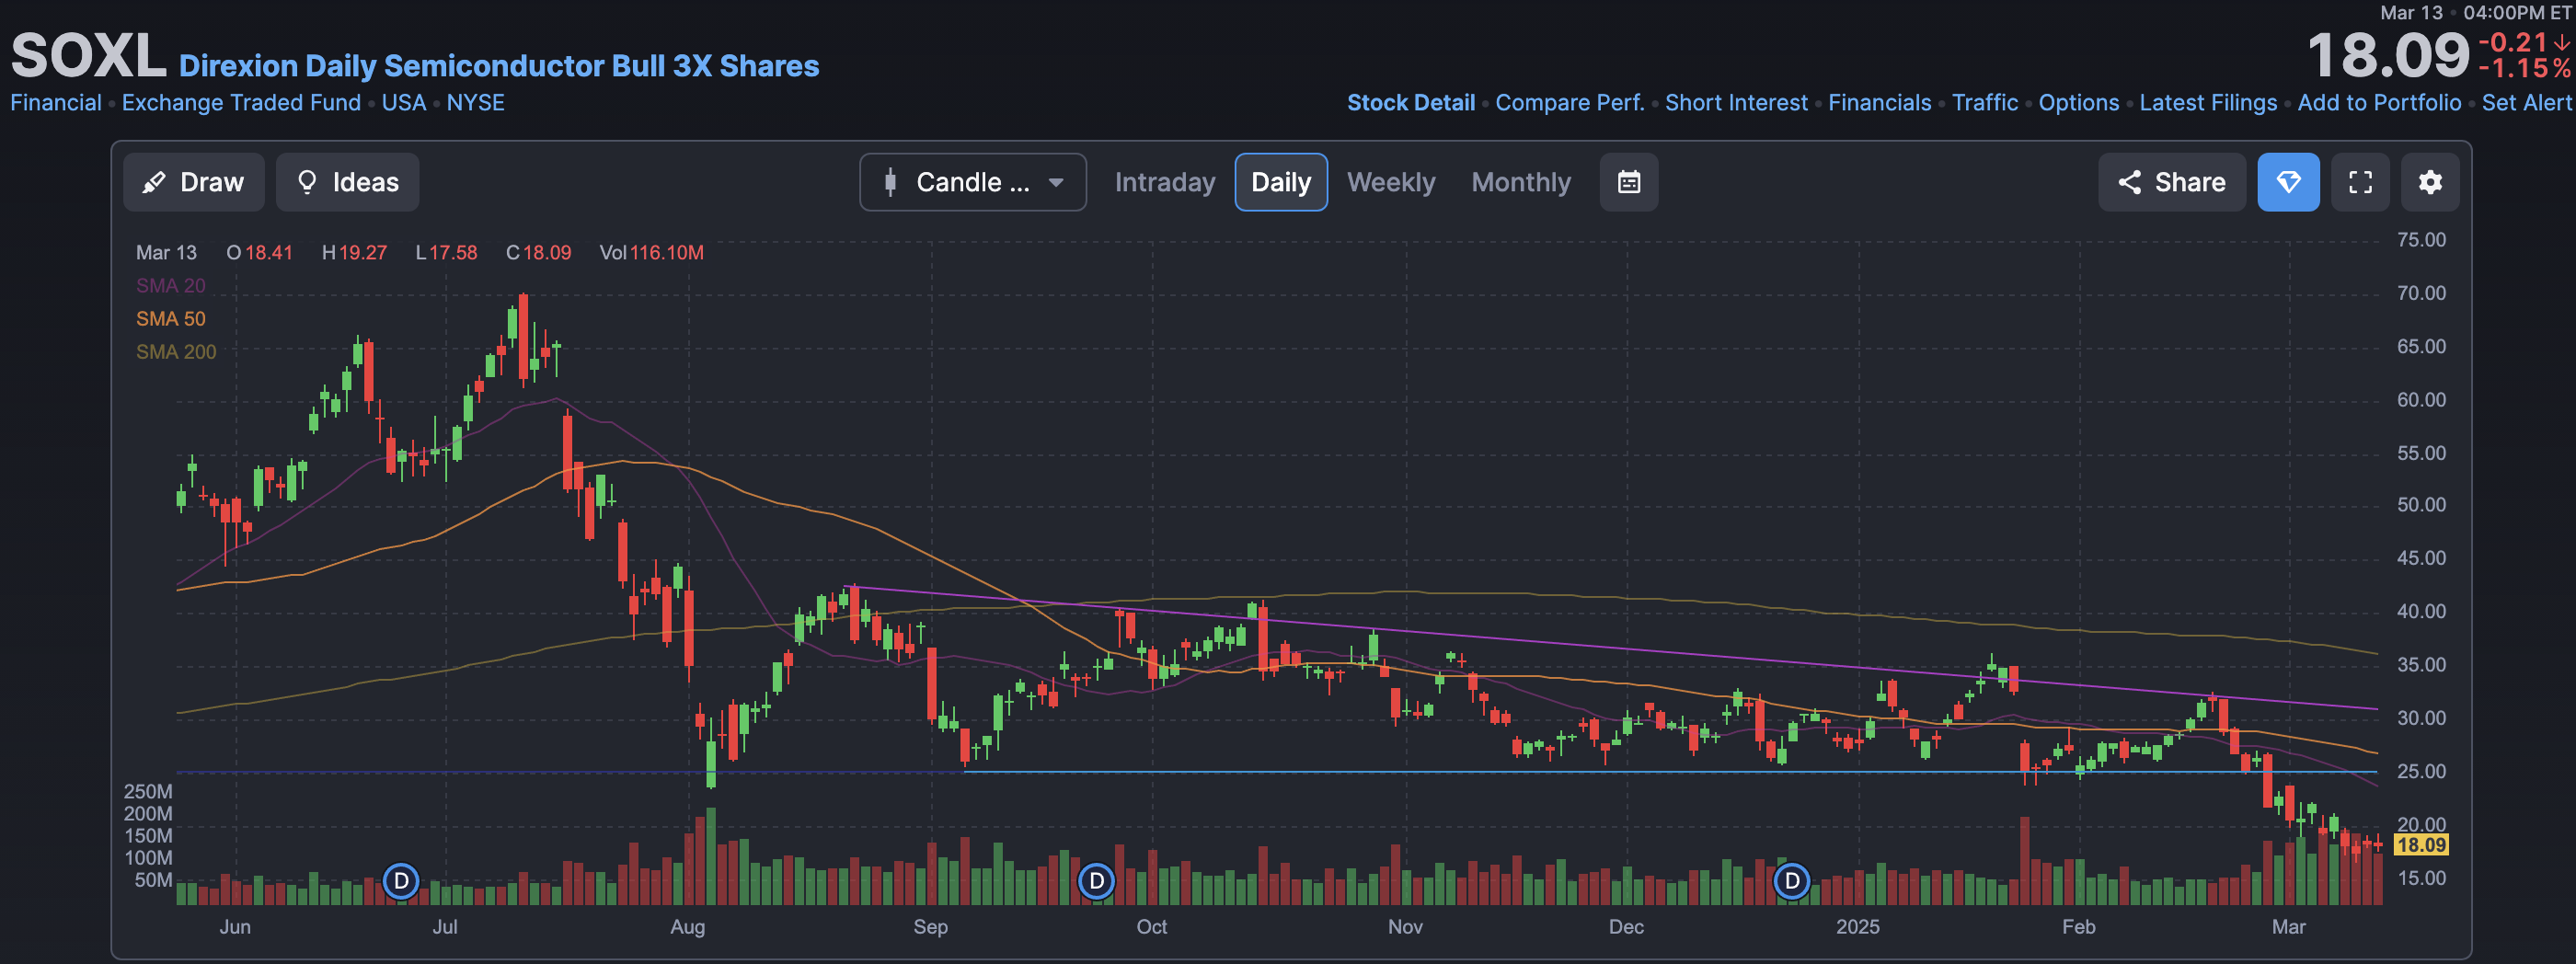
Task: Toggle the SMA 20 indicator label
Action: [171, 286]
